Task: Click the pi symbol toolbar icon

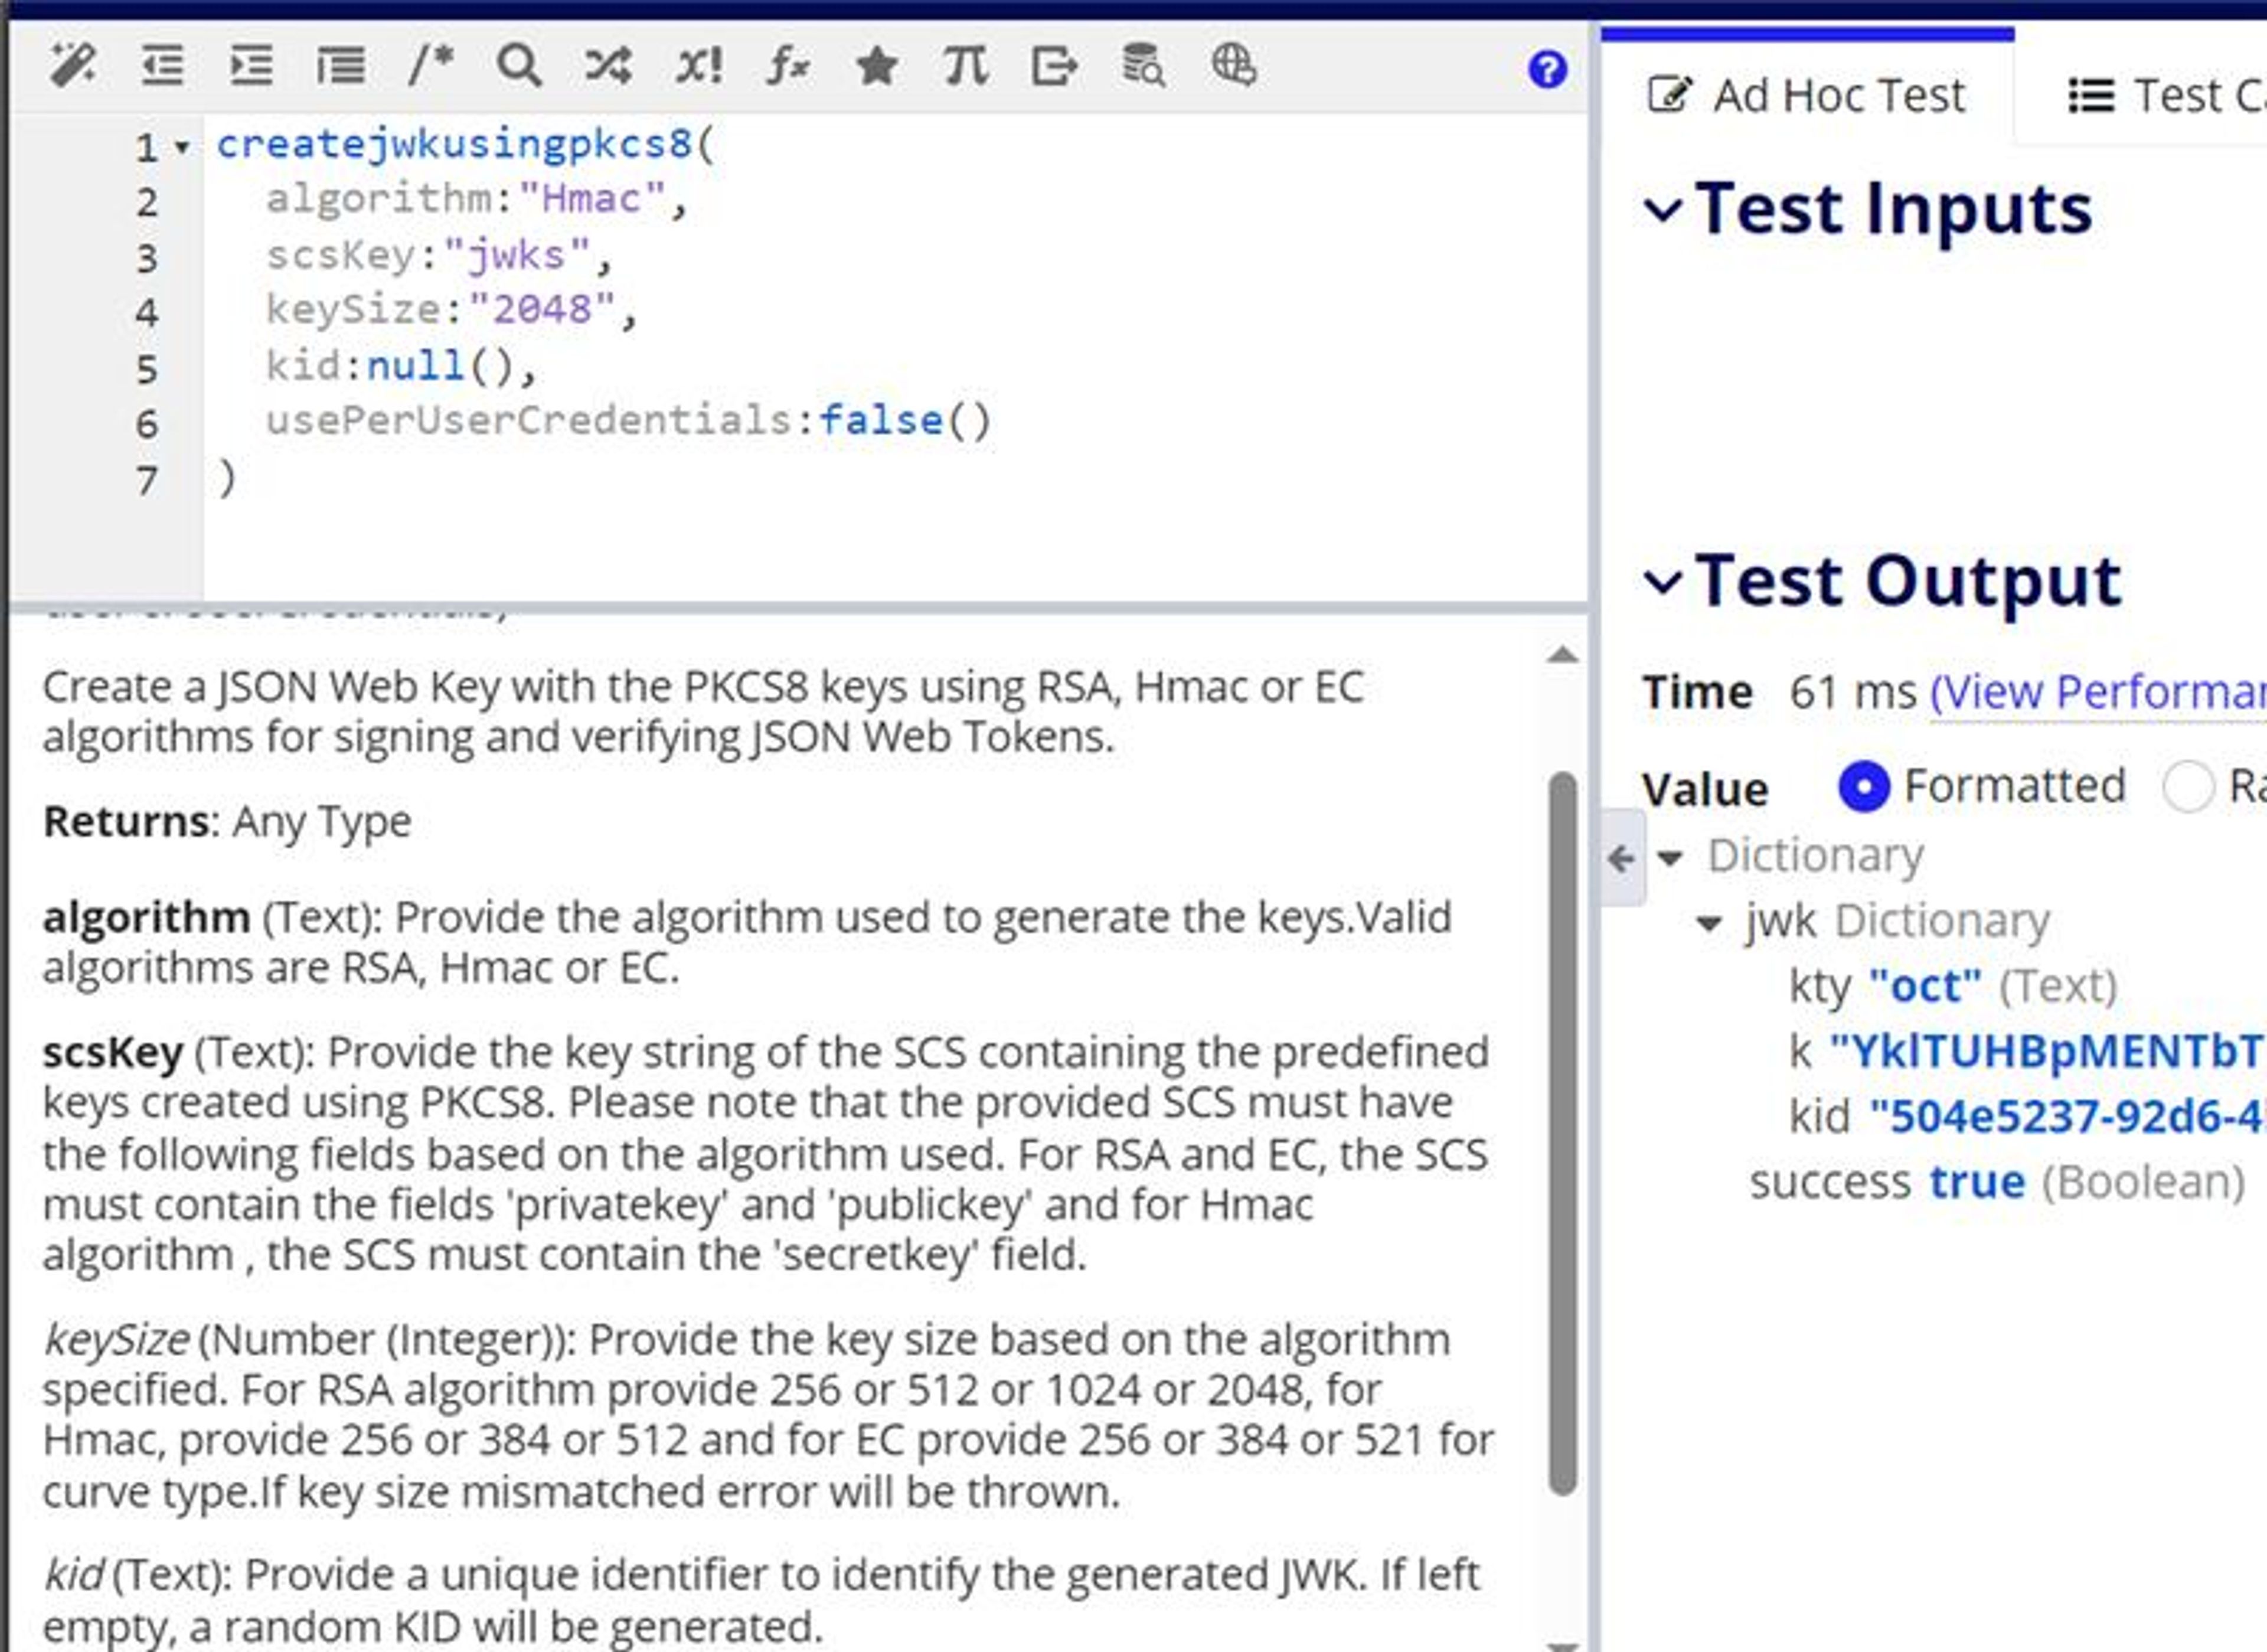Action: click(966, 66)
